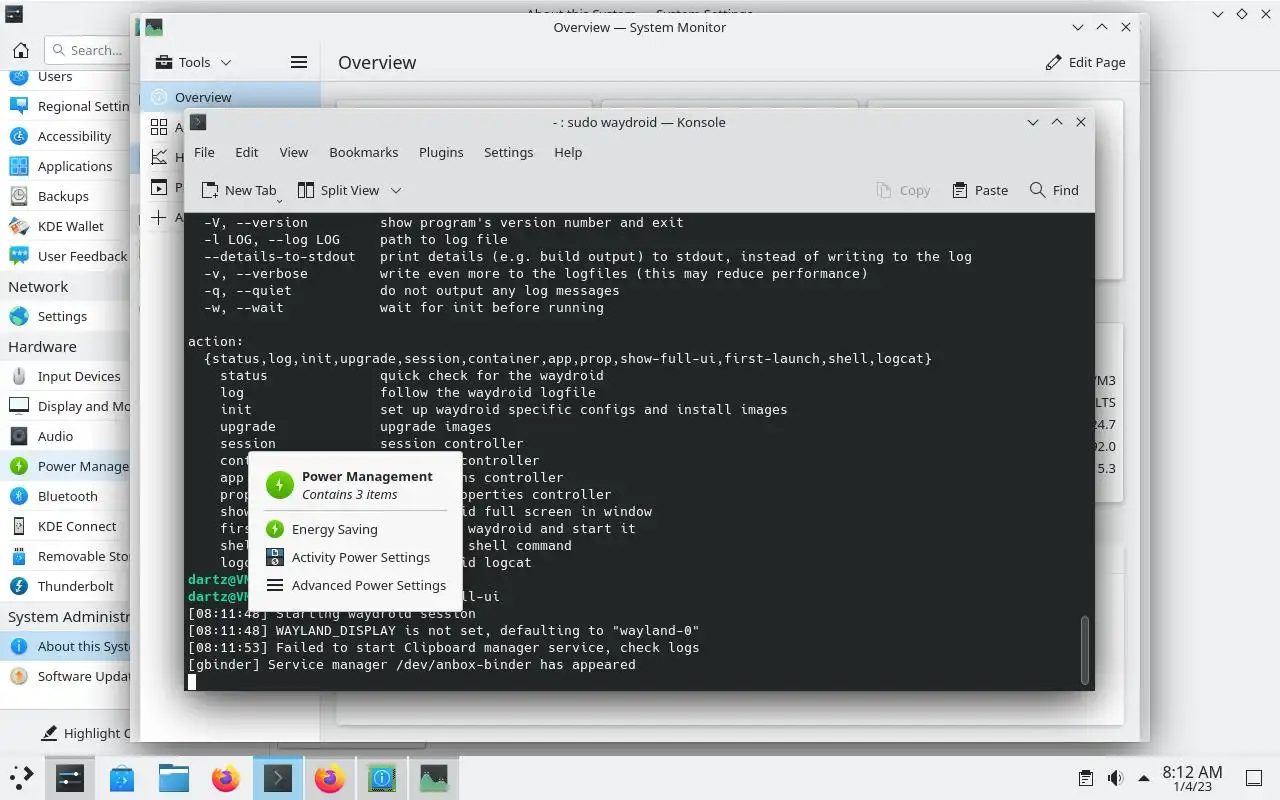Open the KDE application launcher
Image resolution: width=1280 pixels, height=800 pixels.
21,777
